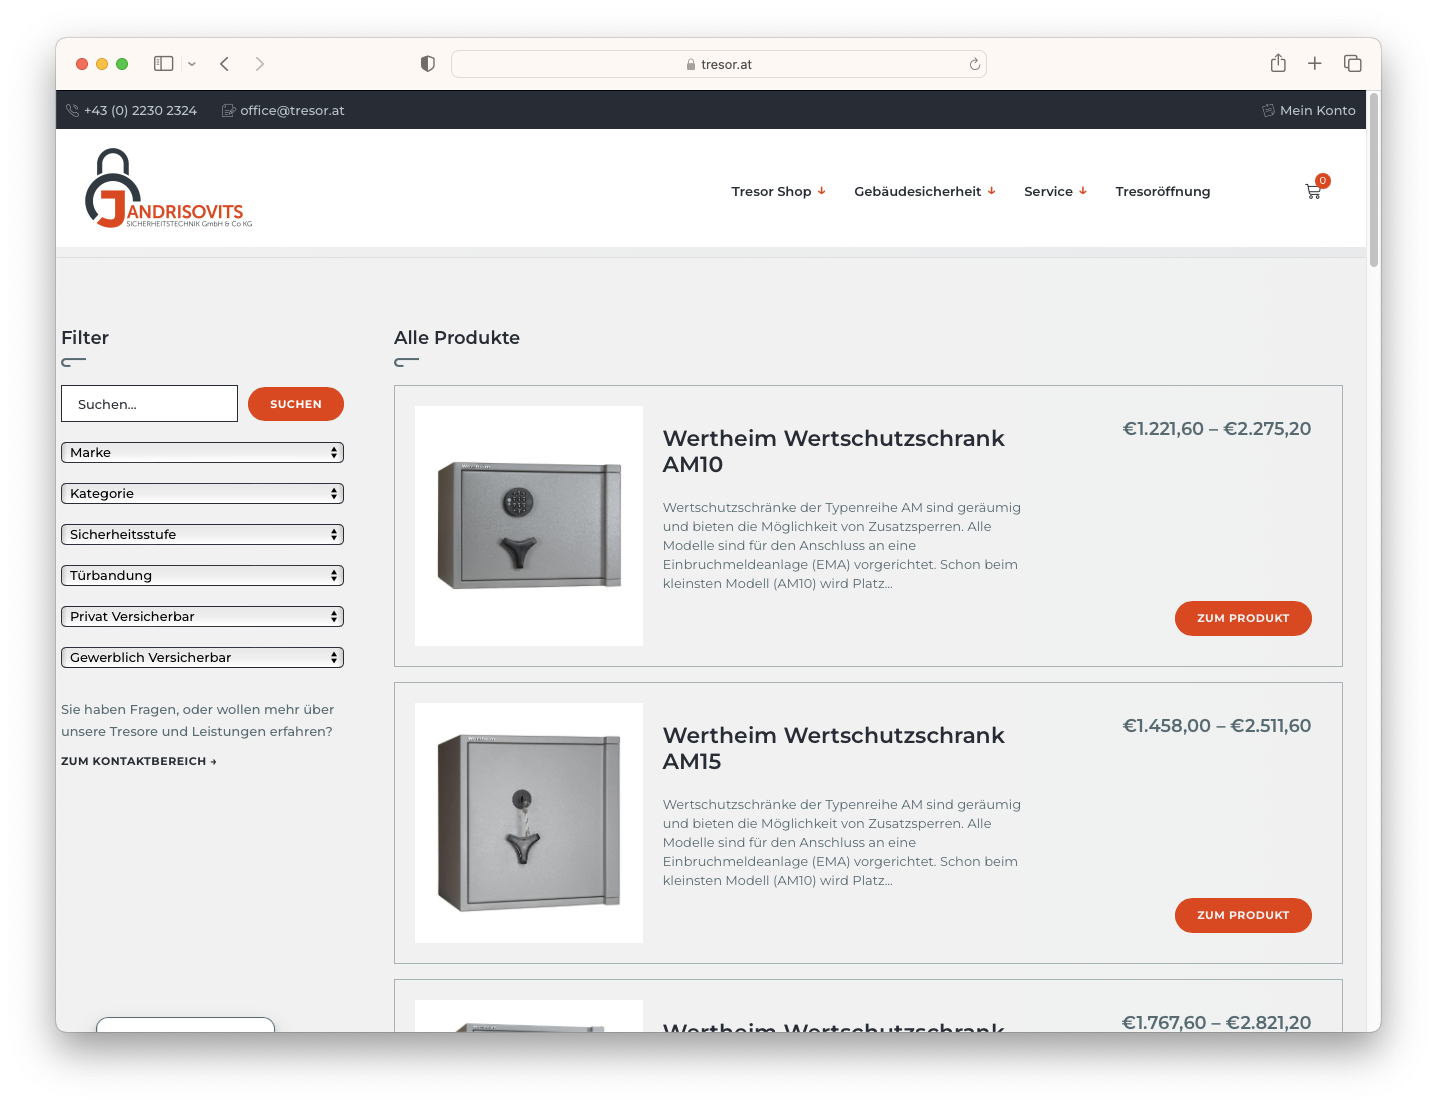Click the price €1.221,60 – €2.275,20
Image resolution: width=1437 pixels, height=1106 pixels.
pyautogui.click(x=1216, y=429)
